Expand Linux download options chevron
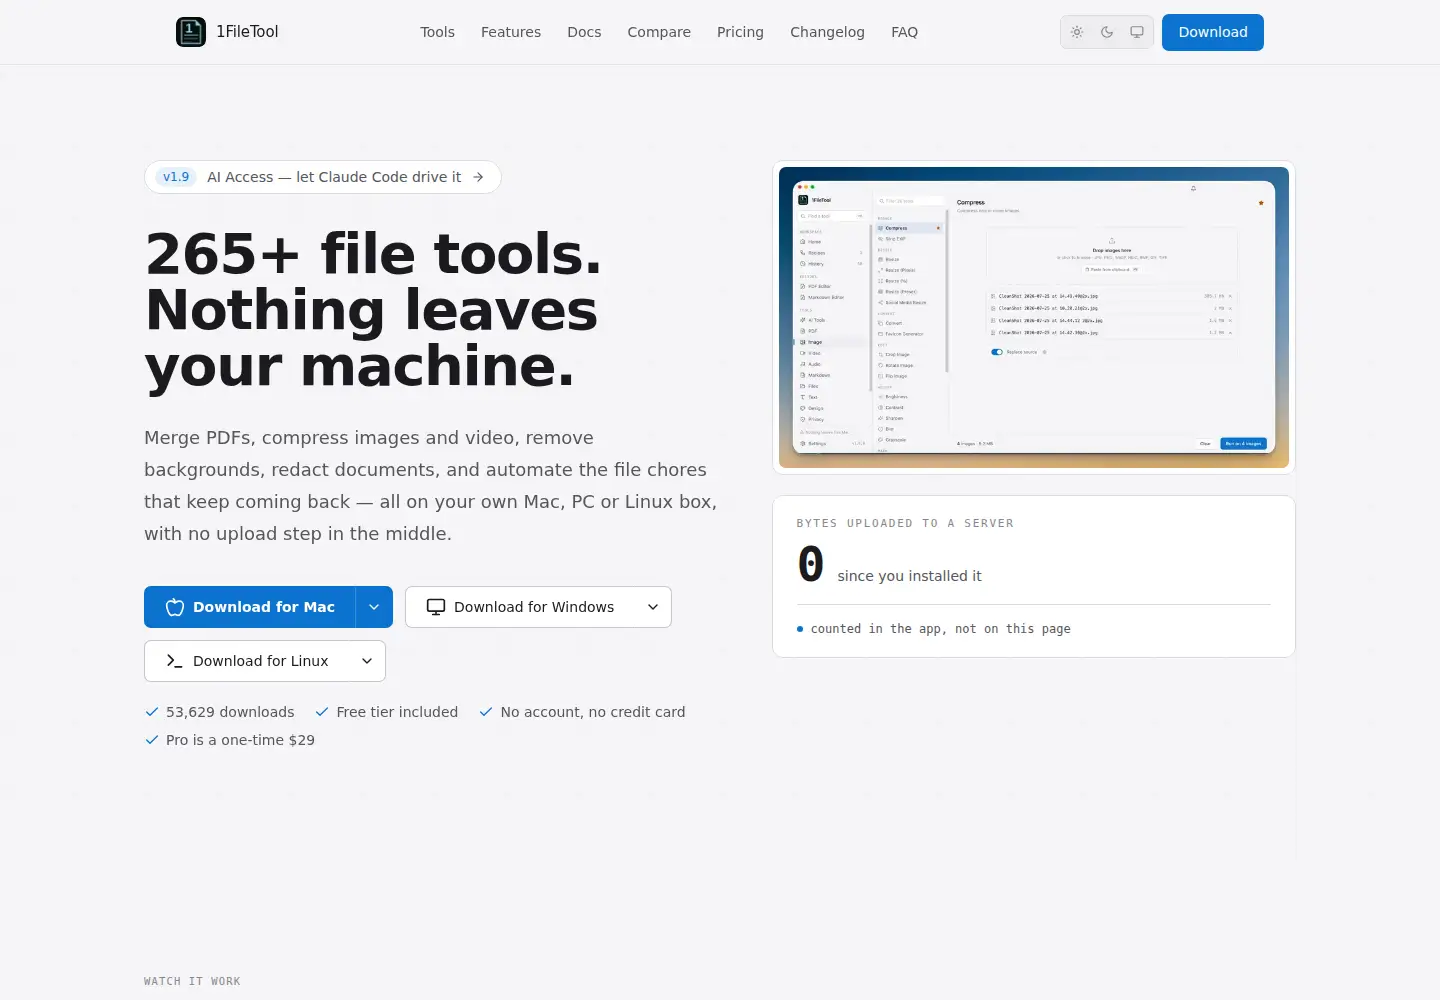The width and height of the screenshot is (1440, 1000). [367, 661]
